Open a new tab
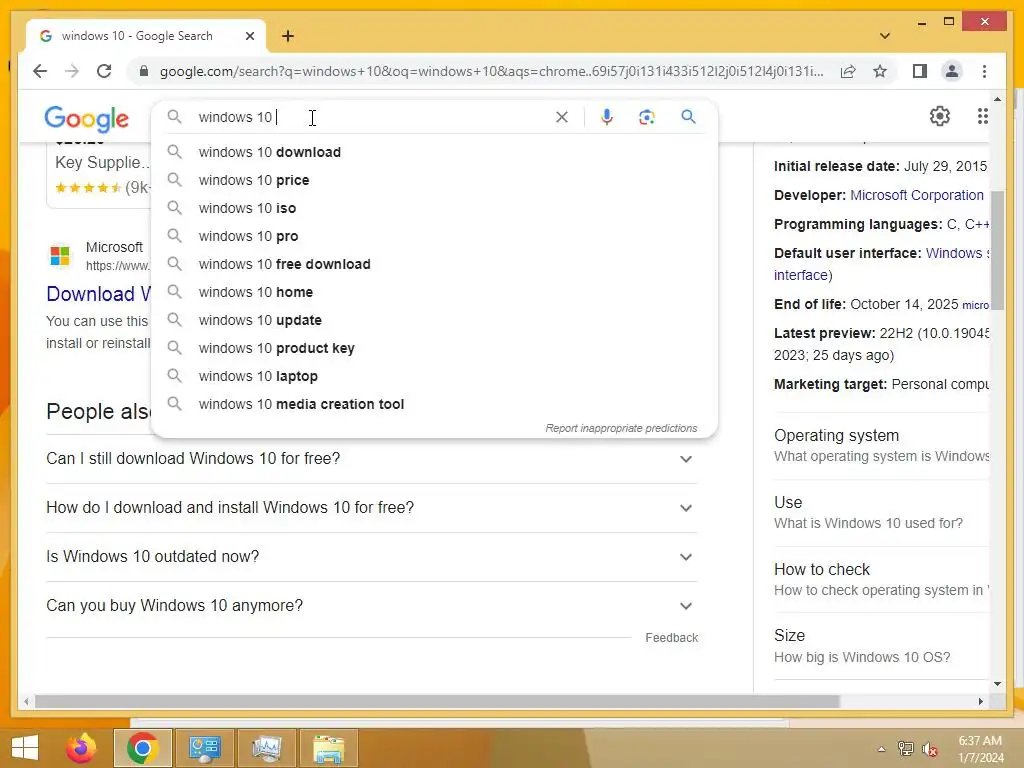Screen dimensions: 1024x768 (x=288, y=36)
